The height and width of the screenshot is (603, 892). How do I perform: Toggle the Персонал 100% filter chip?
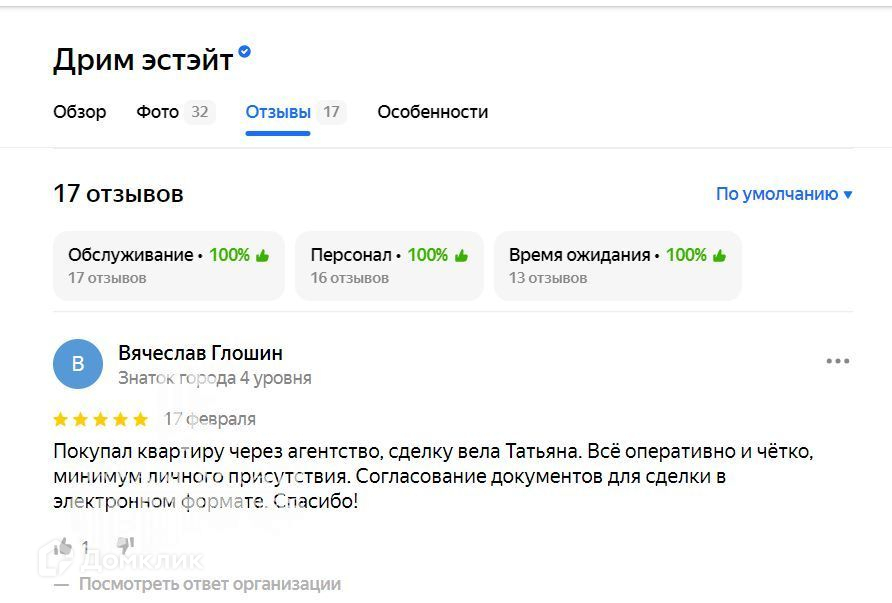pyautogui.click(x=389, y=266)
